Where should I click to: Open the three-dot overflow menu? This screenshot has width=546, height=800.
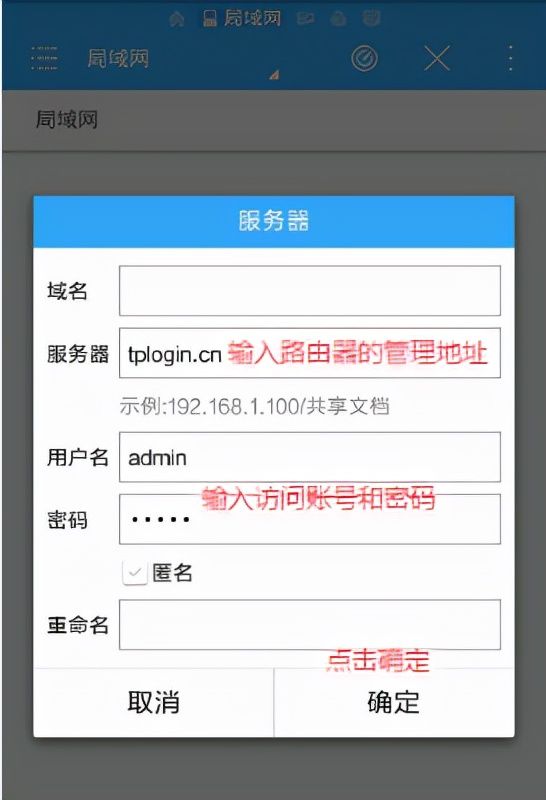pyautogui.click(x=510, y=58)
